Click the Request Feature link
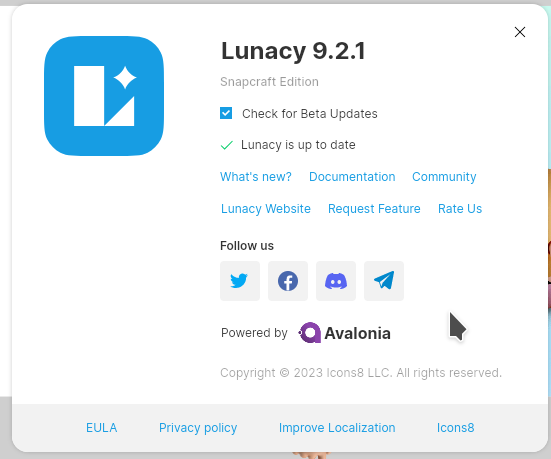This screenshot has width=551, height=459. (374, 209)
